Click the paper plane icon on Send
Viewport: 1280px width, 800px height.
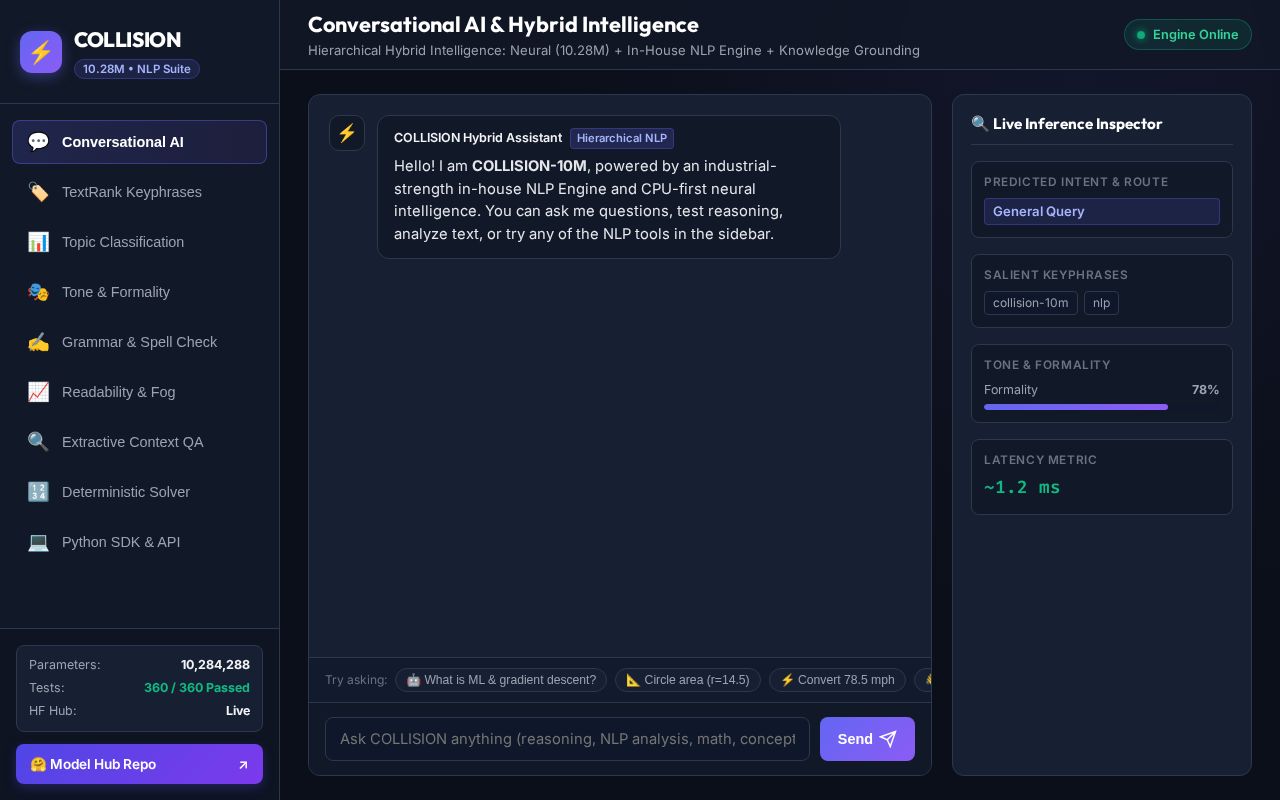(888, 739)
